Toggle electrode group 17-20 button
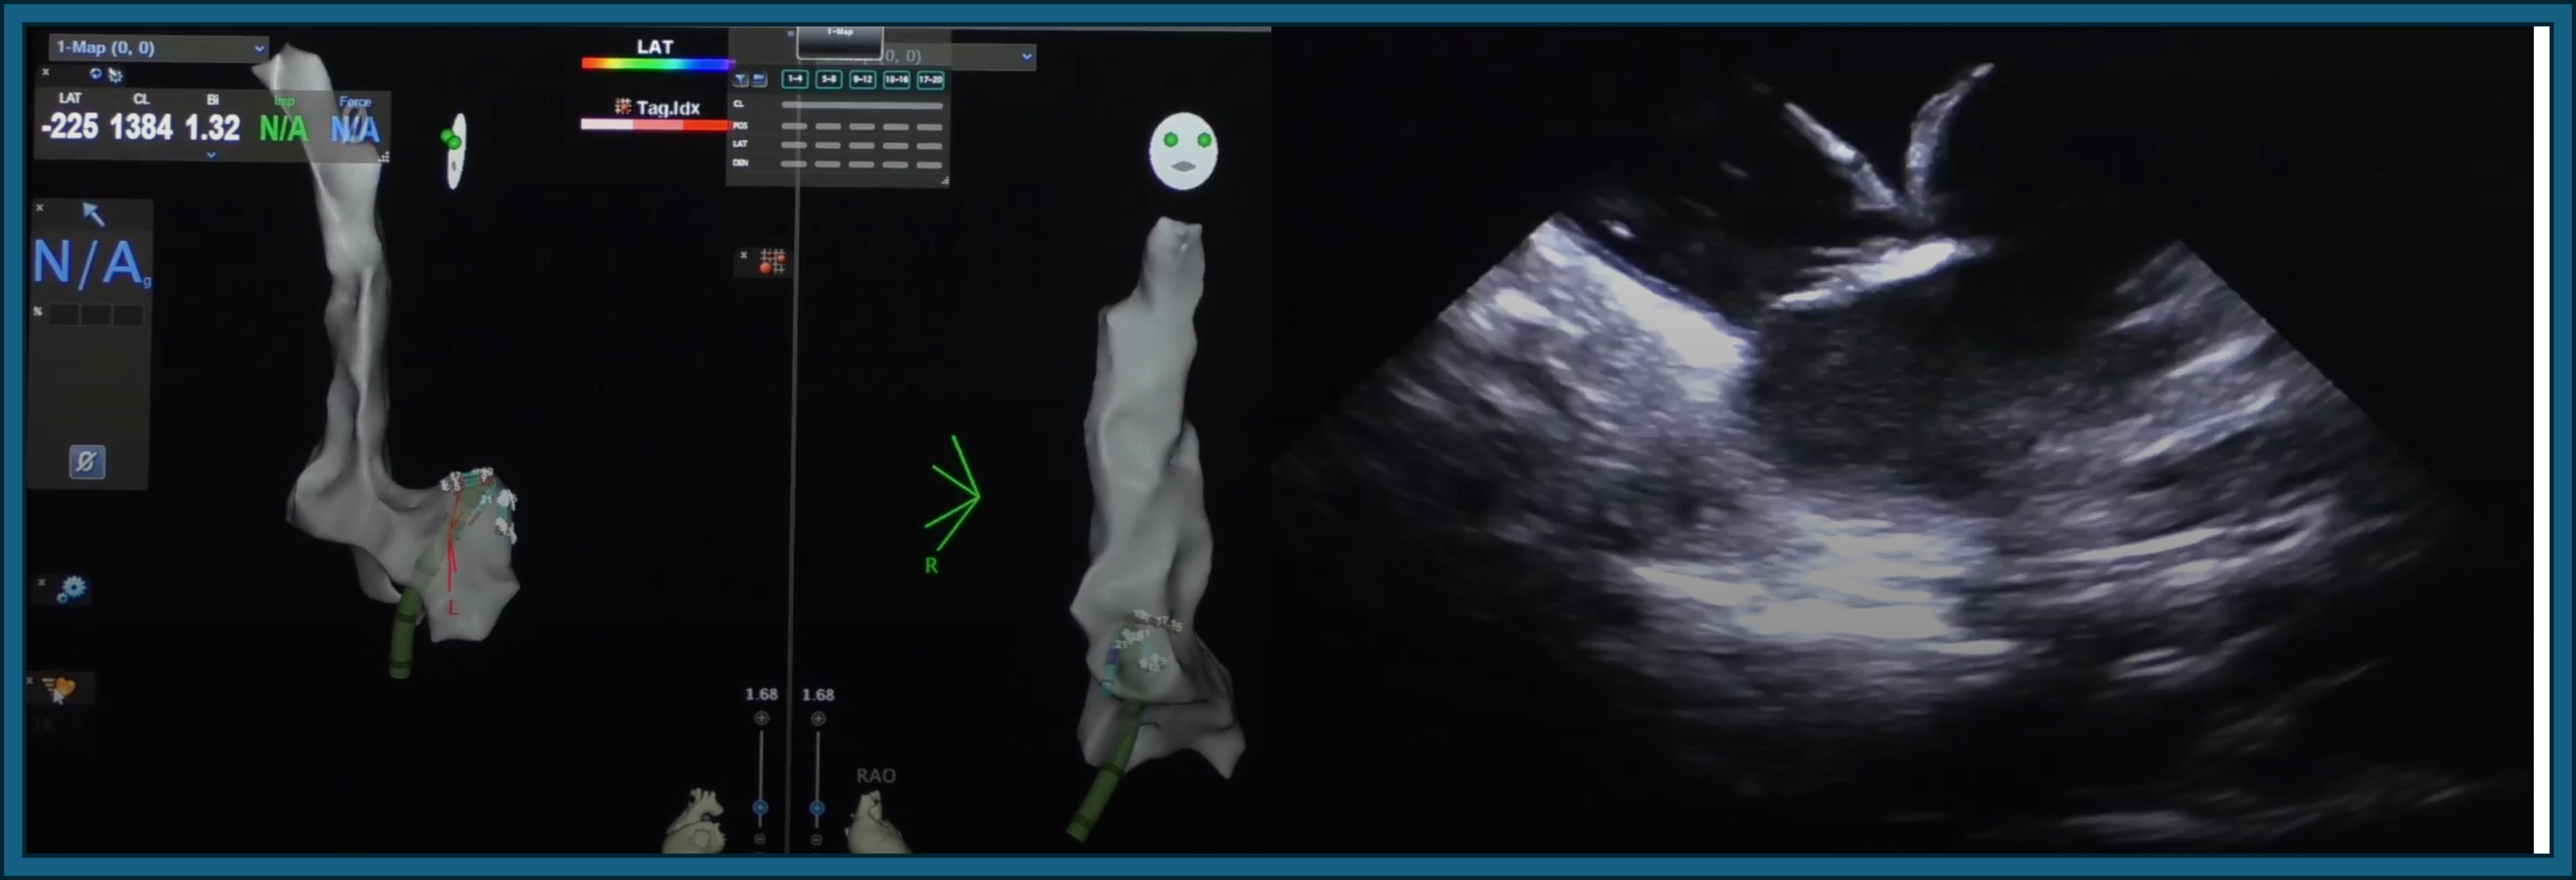Image resolution: width=2576 pixels, height=880 pixels. click(930, 79)
